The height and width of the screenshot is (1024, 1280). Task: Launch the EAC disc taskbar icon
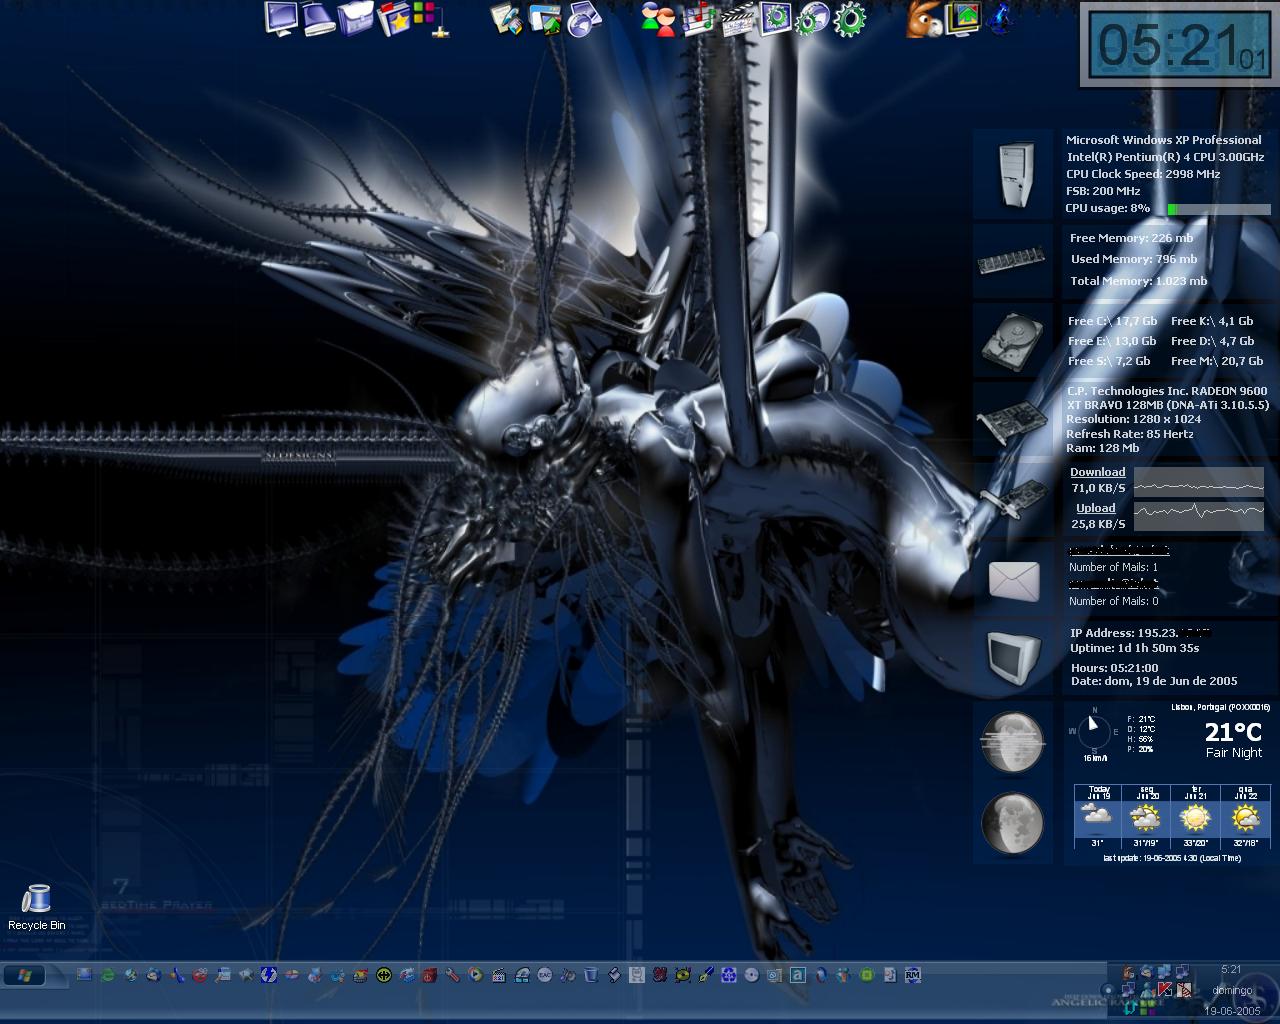pos(545,975)
